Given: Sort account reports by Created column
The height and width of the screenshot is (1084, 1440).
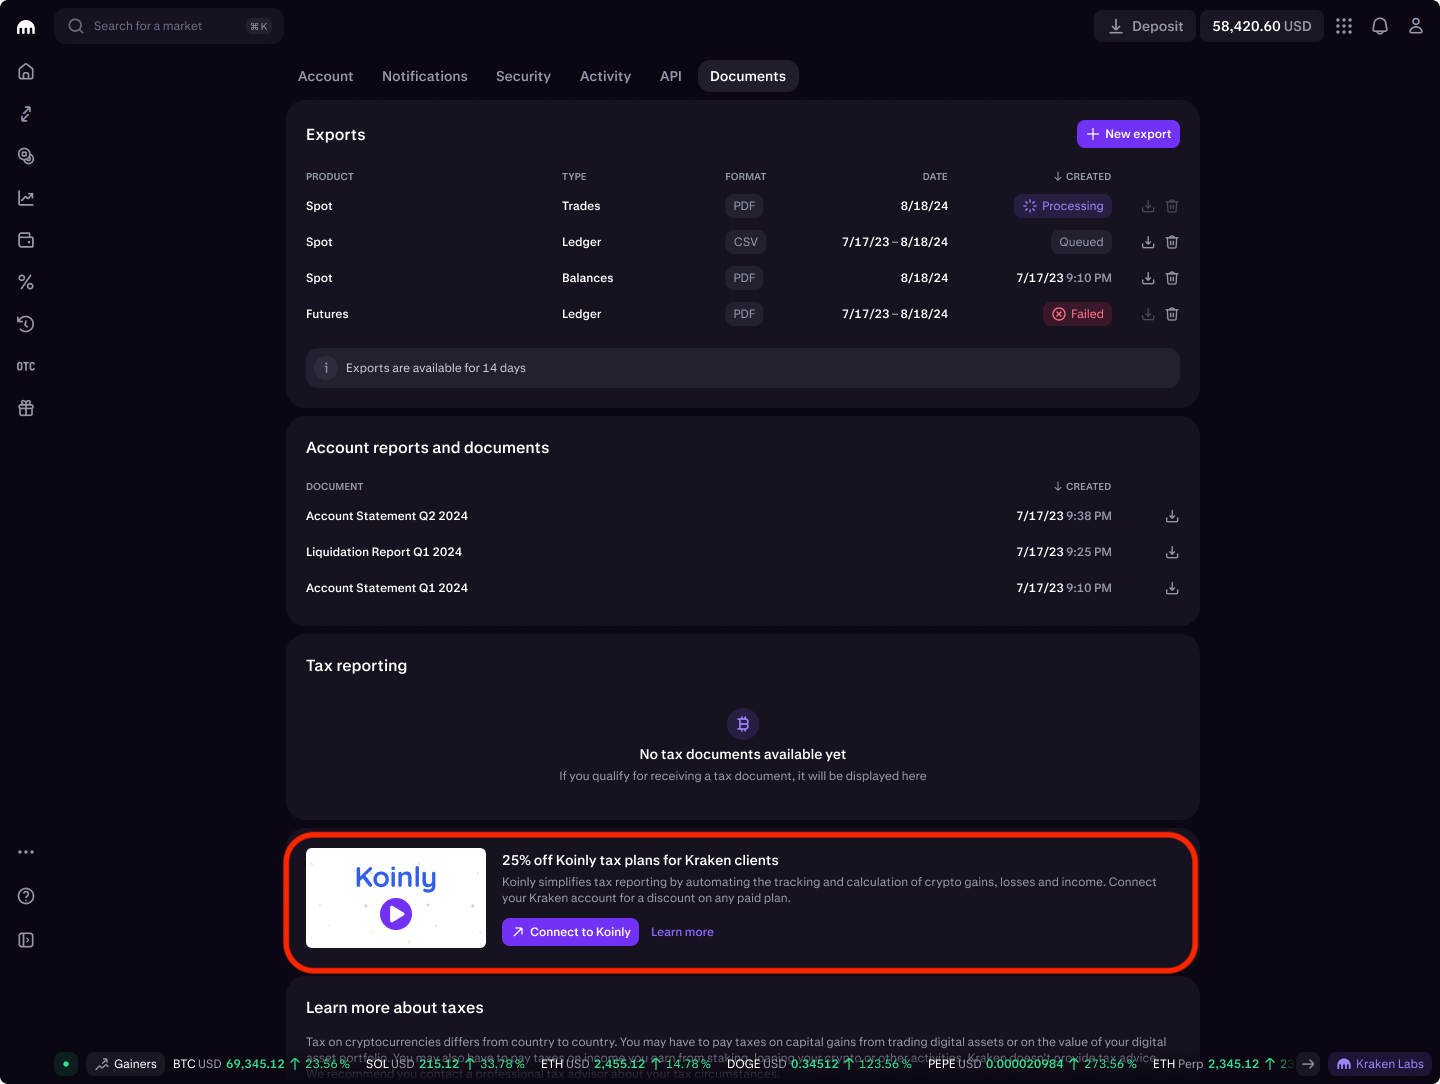Looking at the screenshot, I should pyautogui.click(x=1082, y=486).
